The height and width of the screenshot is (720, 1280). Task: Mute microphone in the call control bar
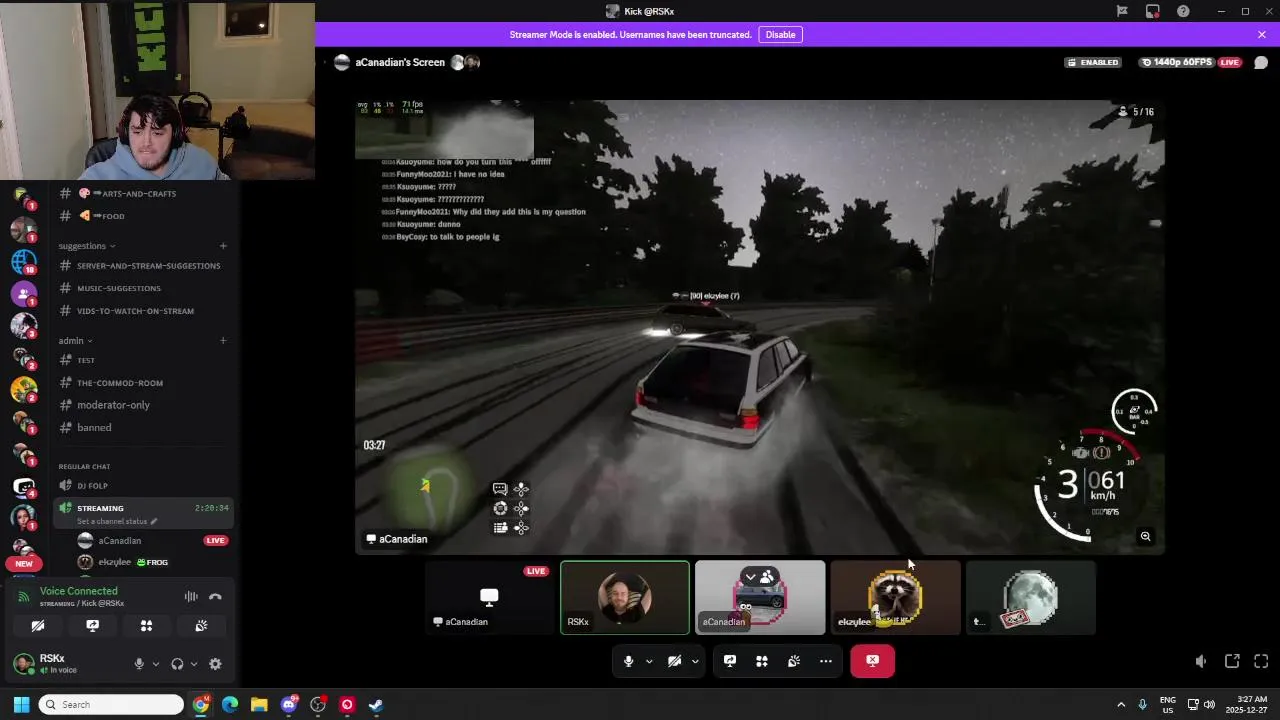click(628, 661)
